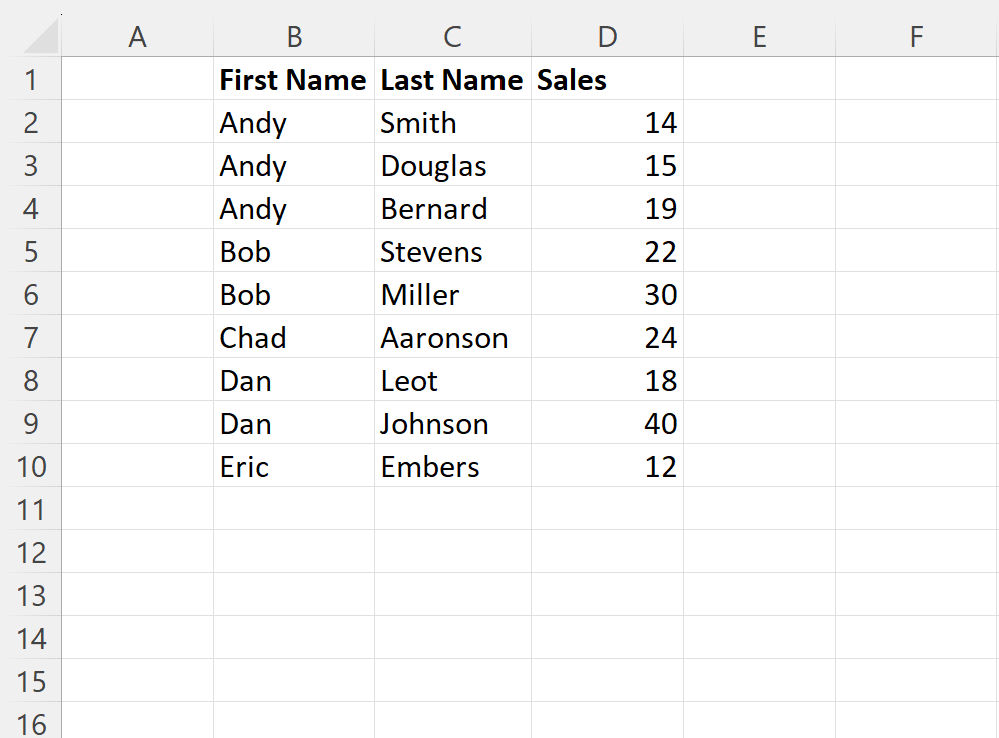Viewport: 999px width, 738px height.
Task: Select column header F
Action: pos(916,36)
